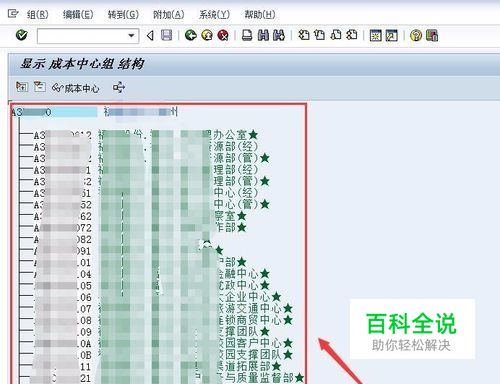
Task: Toggle the command field's left triangle
Action: tap(150, 35)
